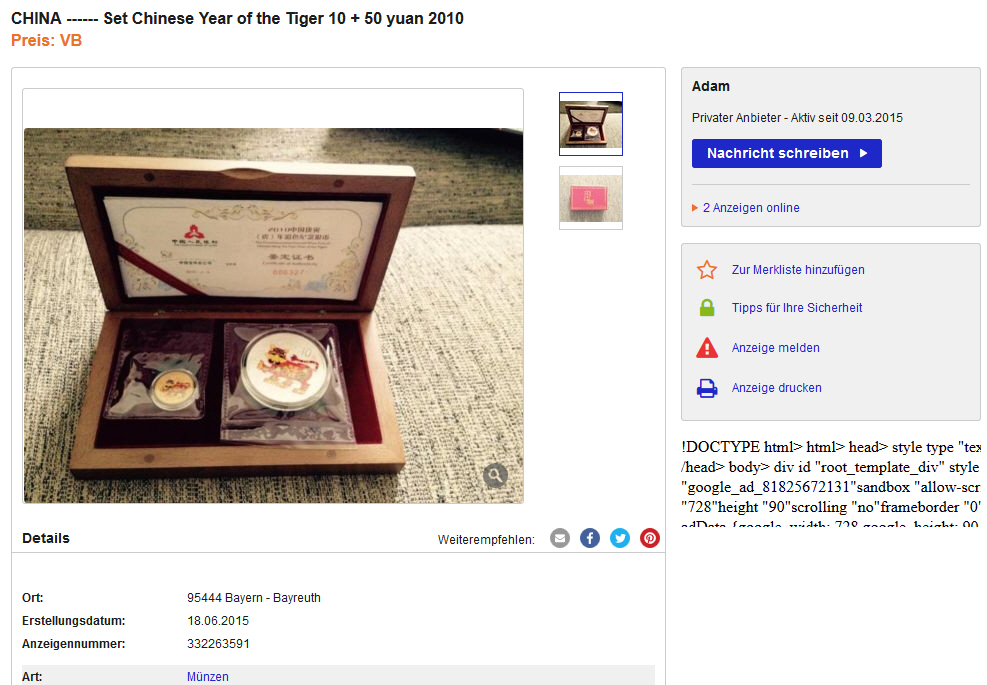The image size is (987, 685).
Task: Share listing on Twitter
Action: click(x=620, y=538)
